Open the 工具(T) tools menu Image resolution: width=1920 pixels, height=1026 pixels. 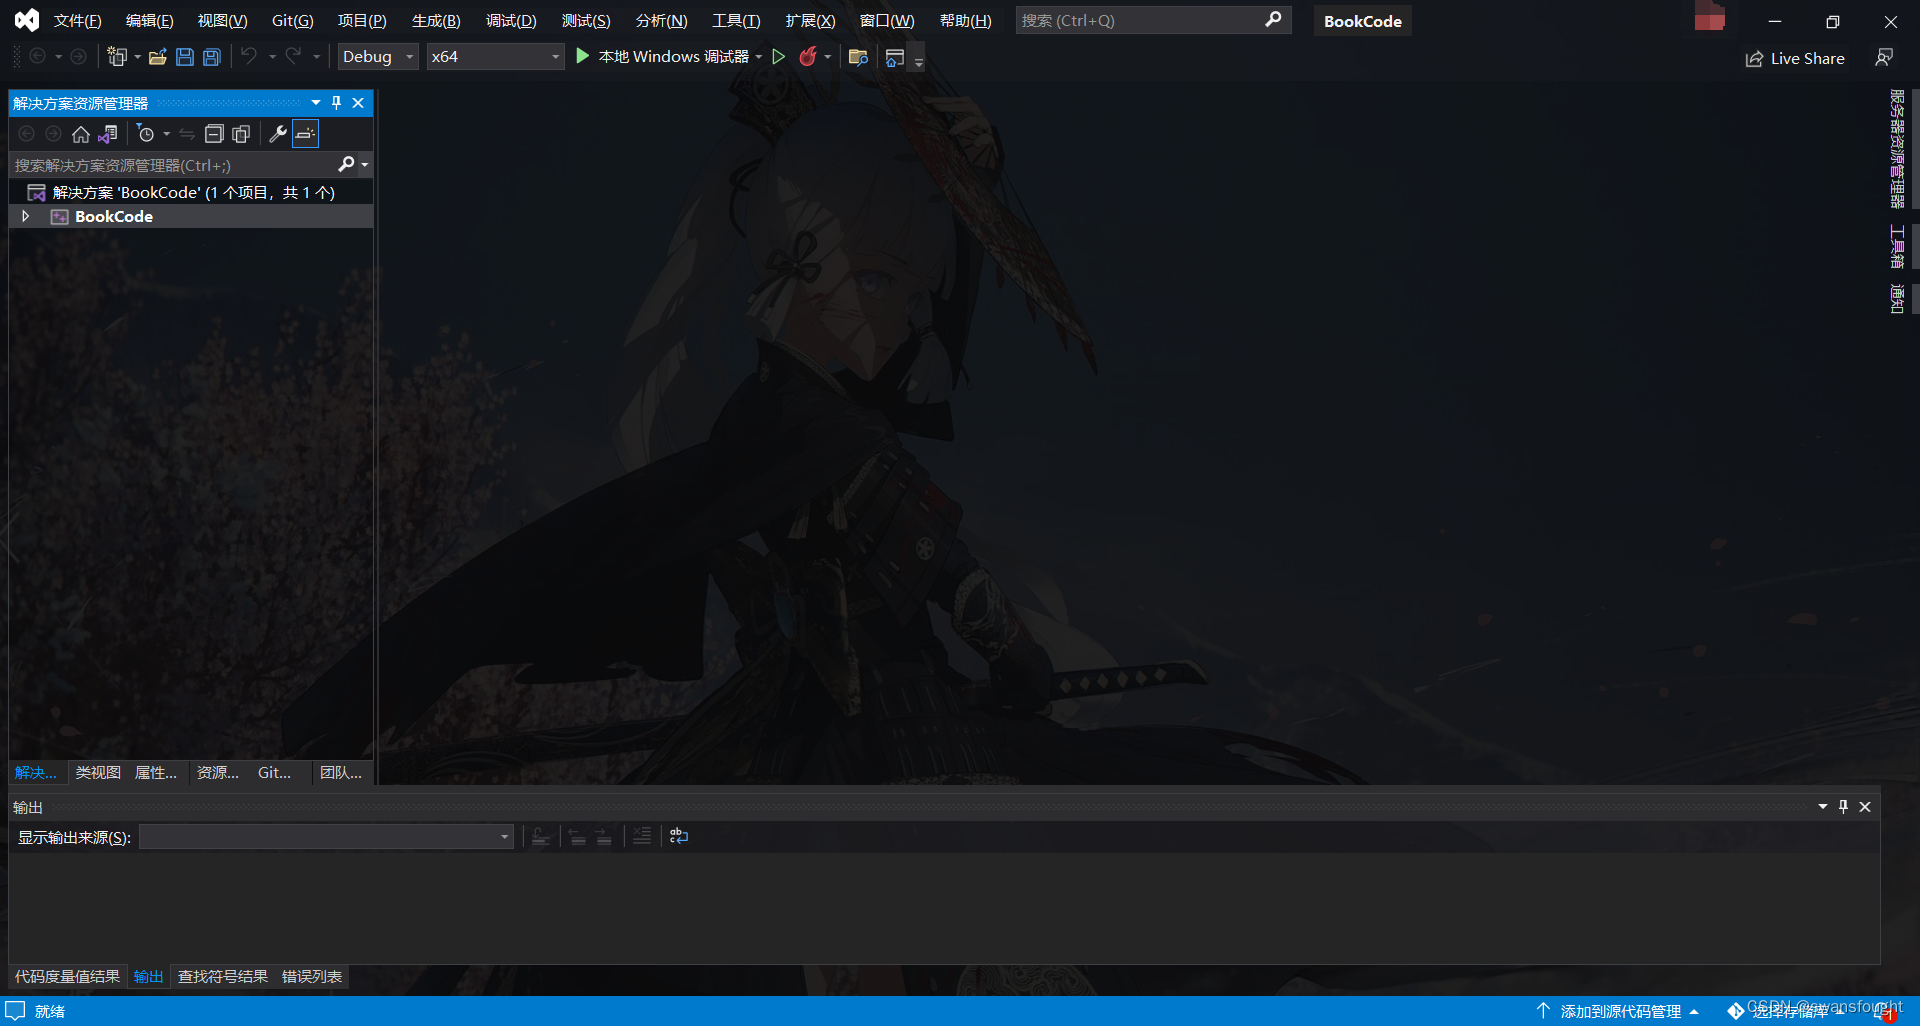pyautogui.click(x=736, y=21)
